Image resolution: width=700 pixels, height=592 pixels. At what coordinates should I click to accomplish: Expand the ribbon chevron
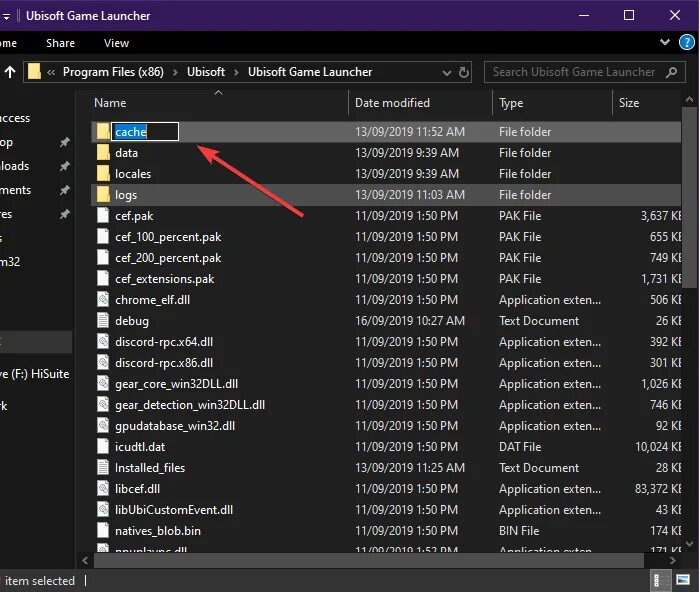pos(665,42)
